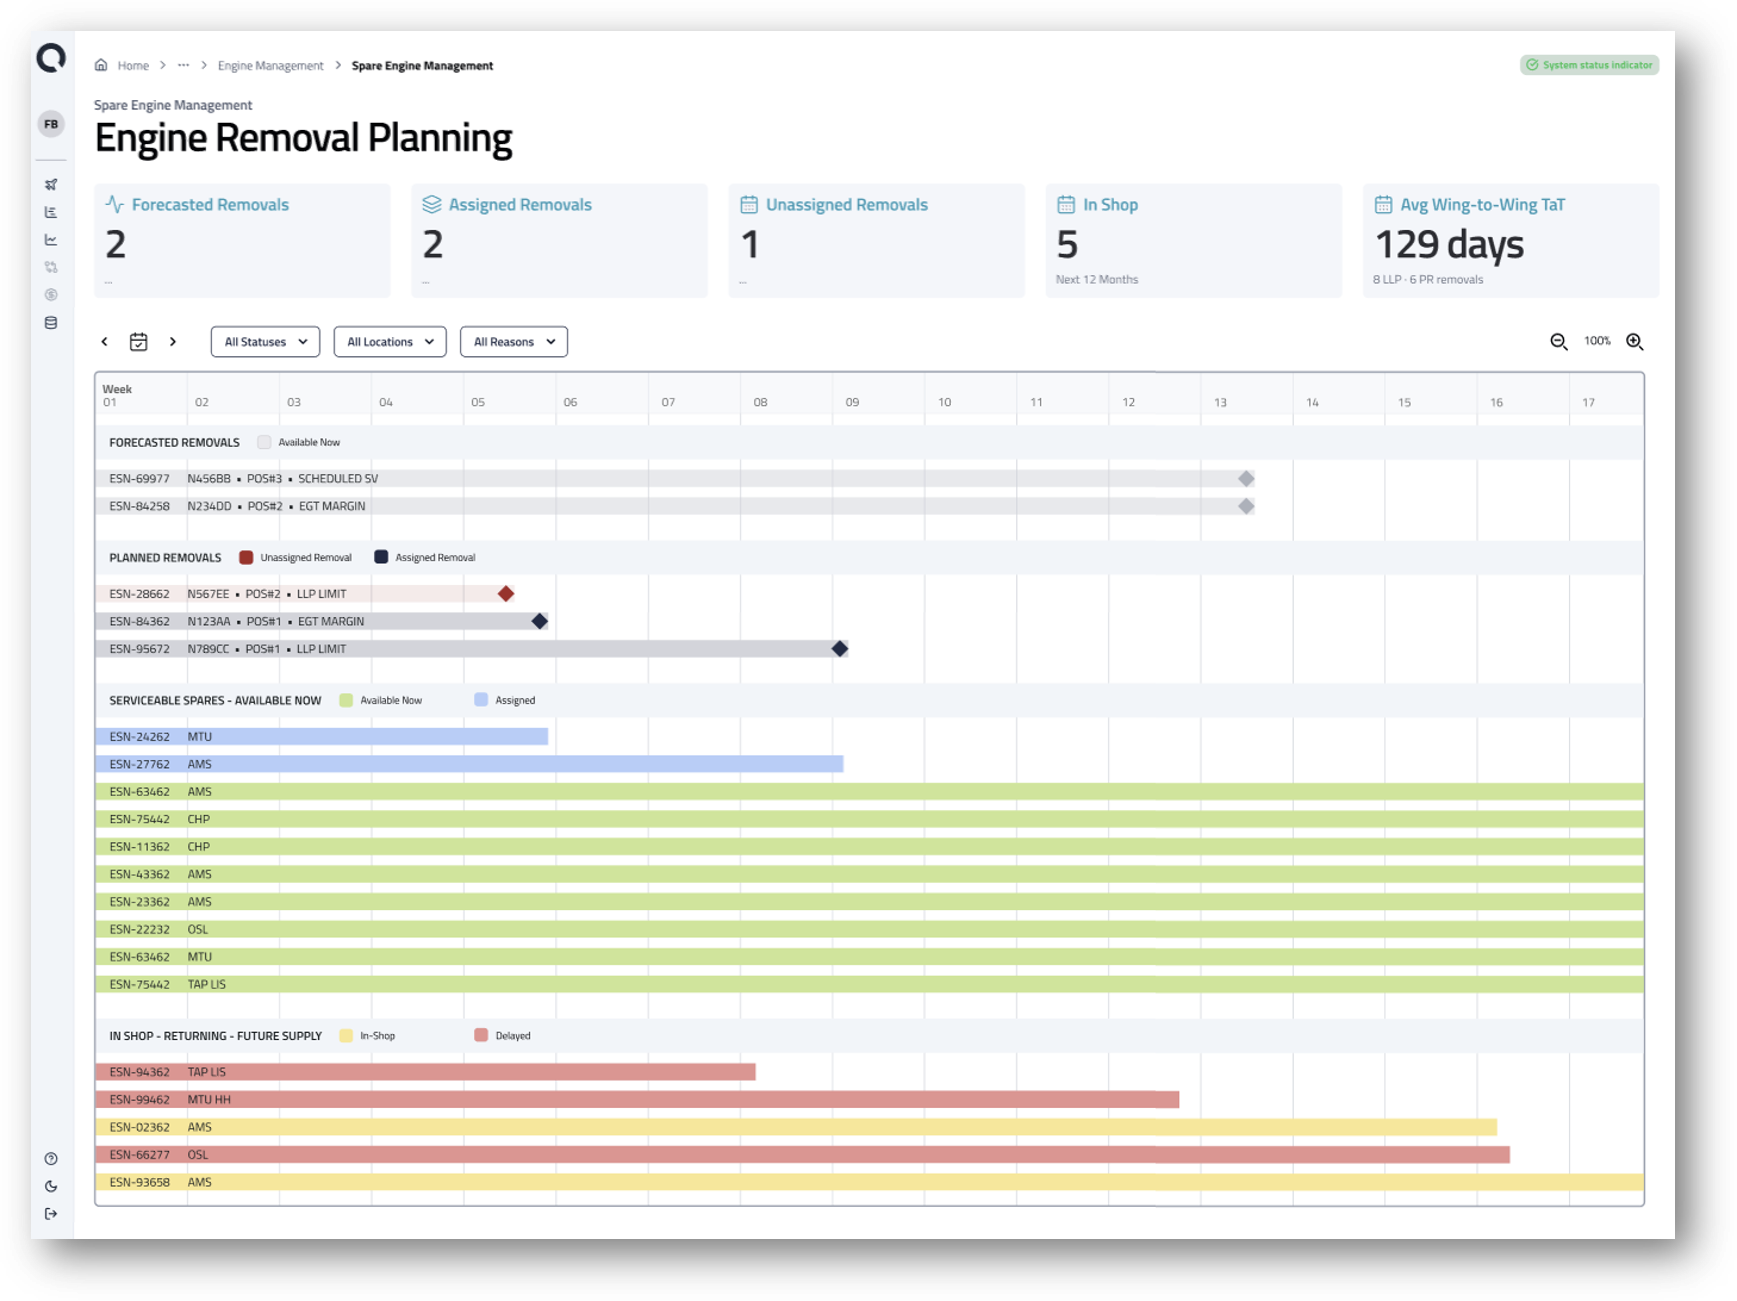Expand the All Locations filter
Viewport: 1737px width, 1301px height.
pyautogui.click(x=389, y=341)
